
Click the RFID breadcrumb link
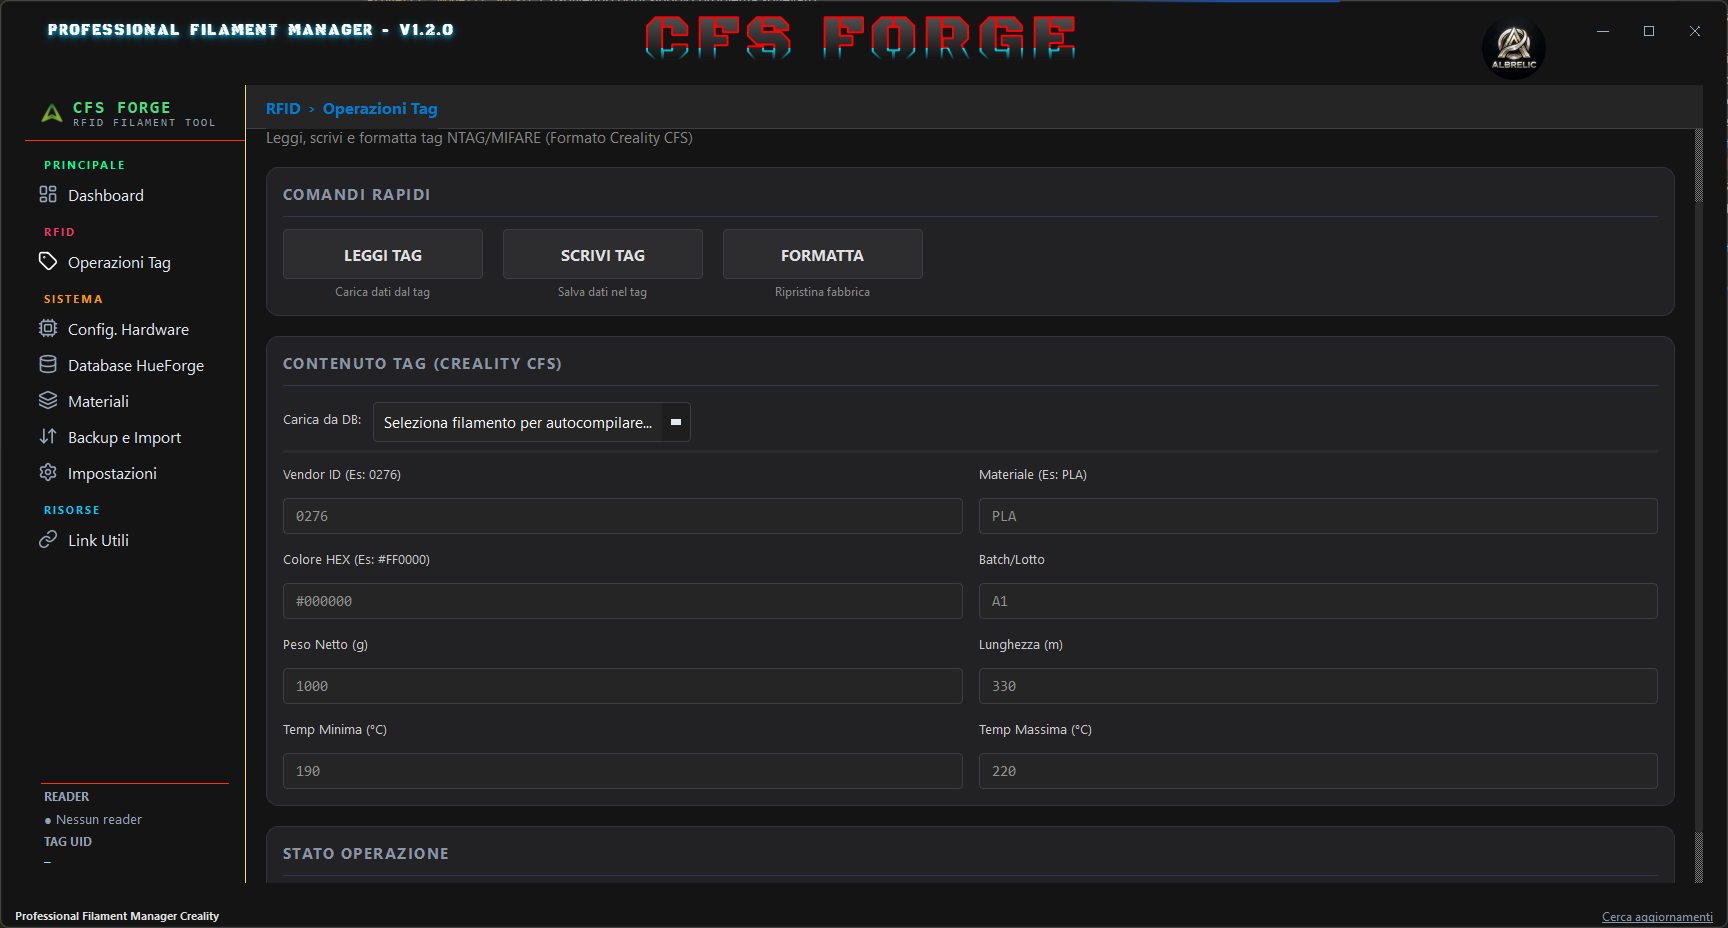[x=283, y=108]
